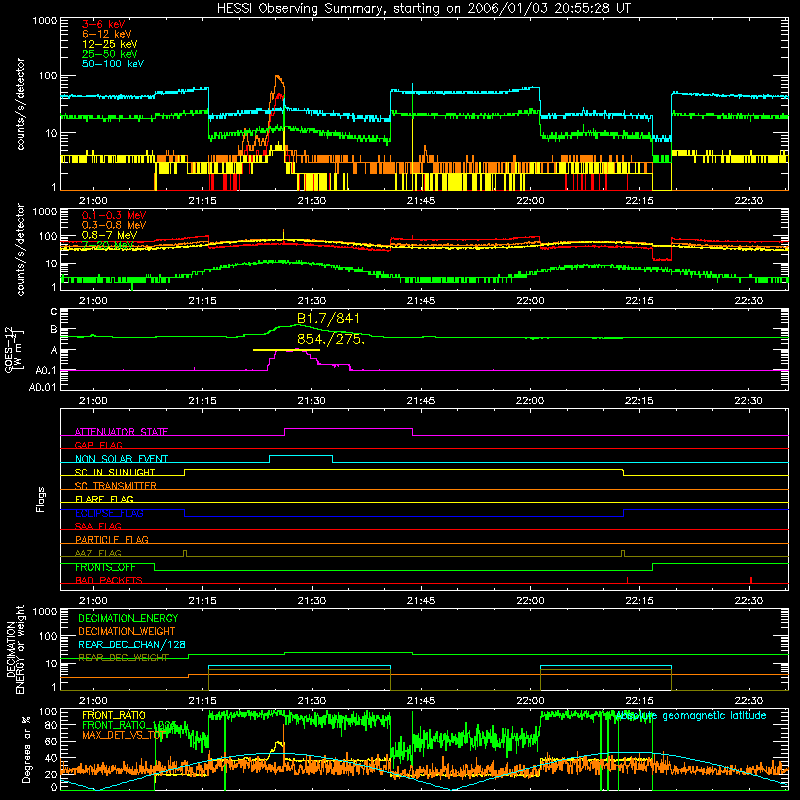Select the green 25-50 keV legend label

(x=110, y=54)
